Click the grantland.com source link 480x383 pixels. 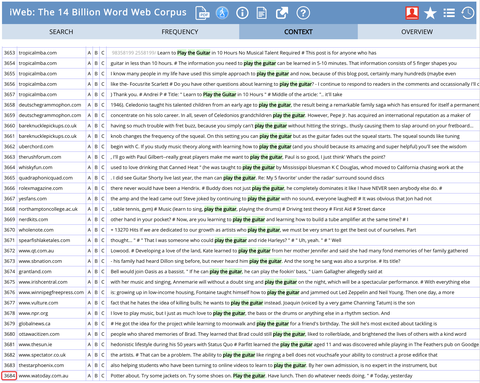35,271
